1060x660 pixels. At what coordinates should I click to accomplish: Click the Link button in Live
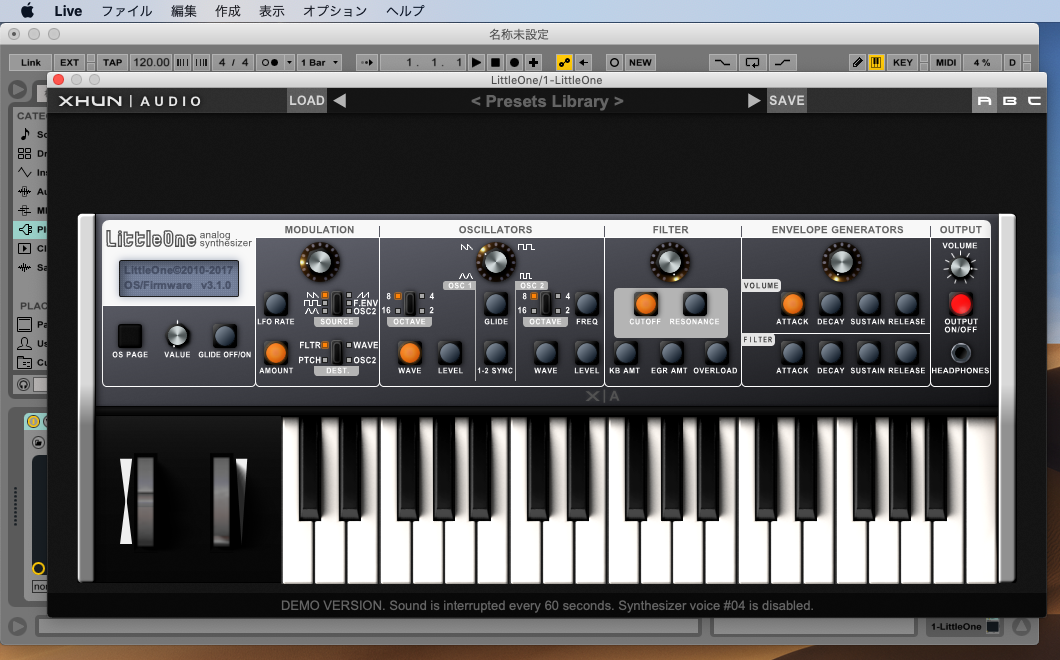pos(30,62)
